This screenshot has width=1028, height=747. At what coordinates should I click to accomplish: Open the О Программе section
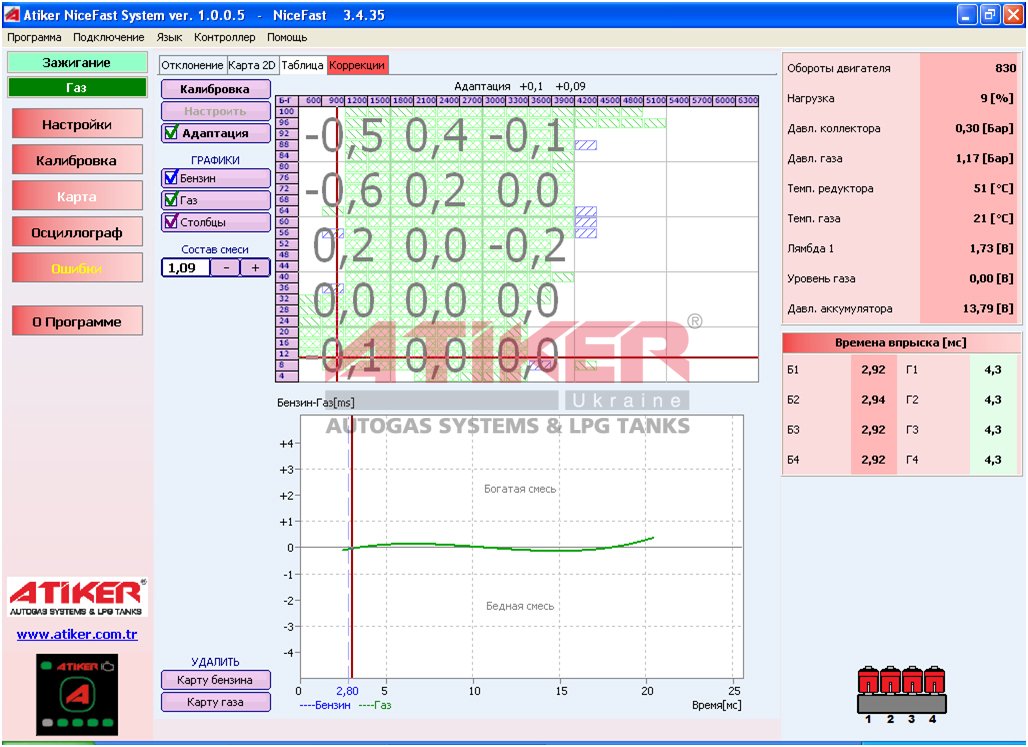pos(77,321)
